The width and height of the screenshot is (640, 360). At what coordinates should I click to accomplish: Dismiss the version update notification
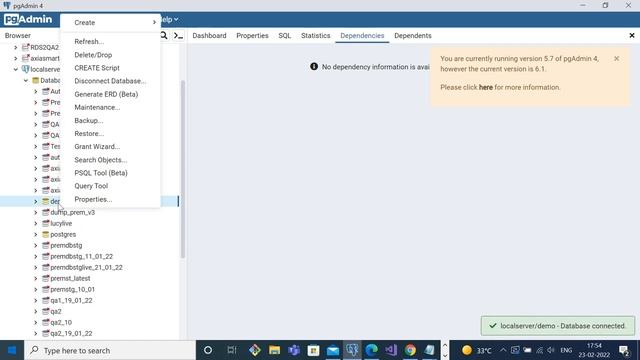point(616,58)
